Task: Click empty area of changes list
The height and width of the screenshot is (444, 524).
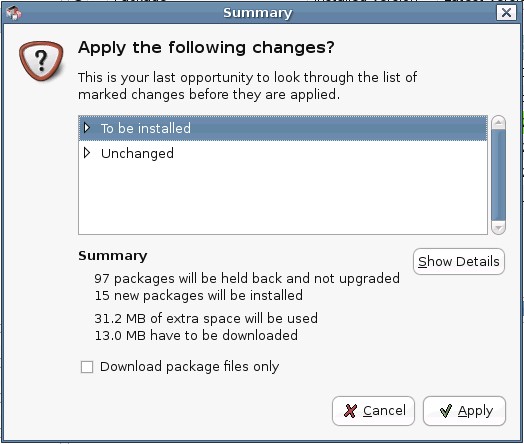Action: click(283, 200)
